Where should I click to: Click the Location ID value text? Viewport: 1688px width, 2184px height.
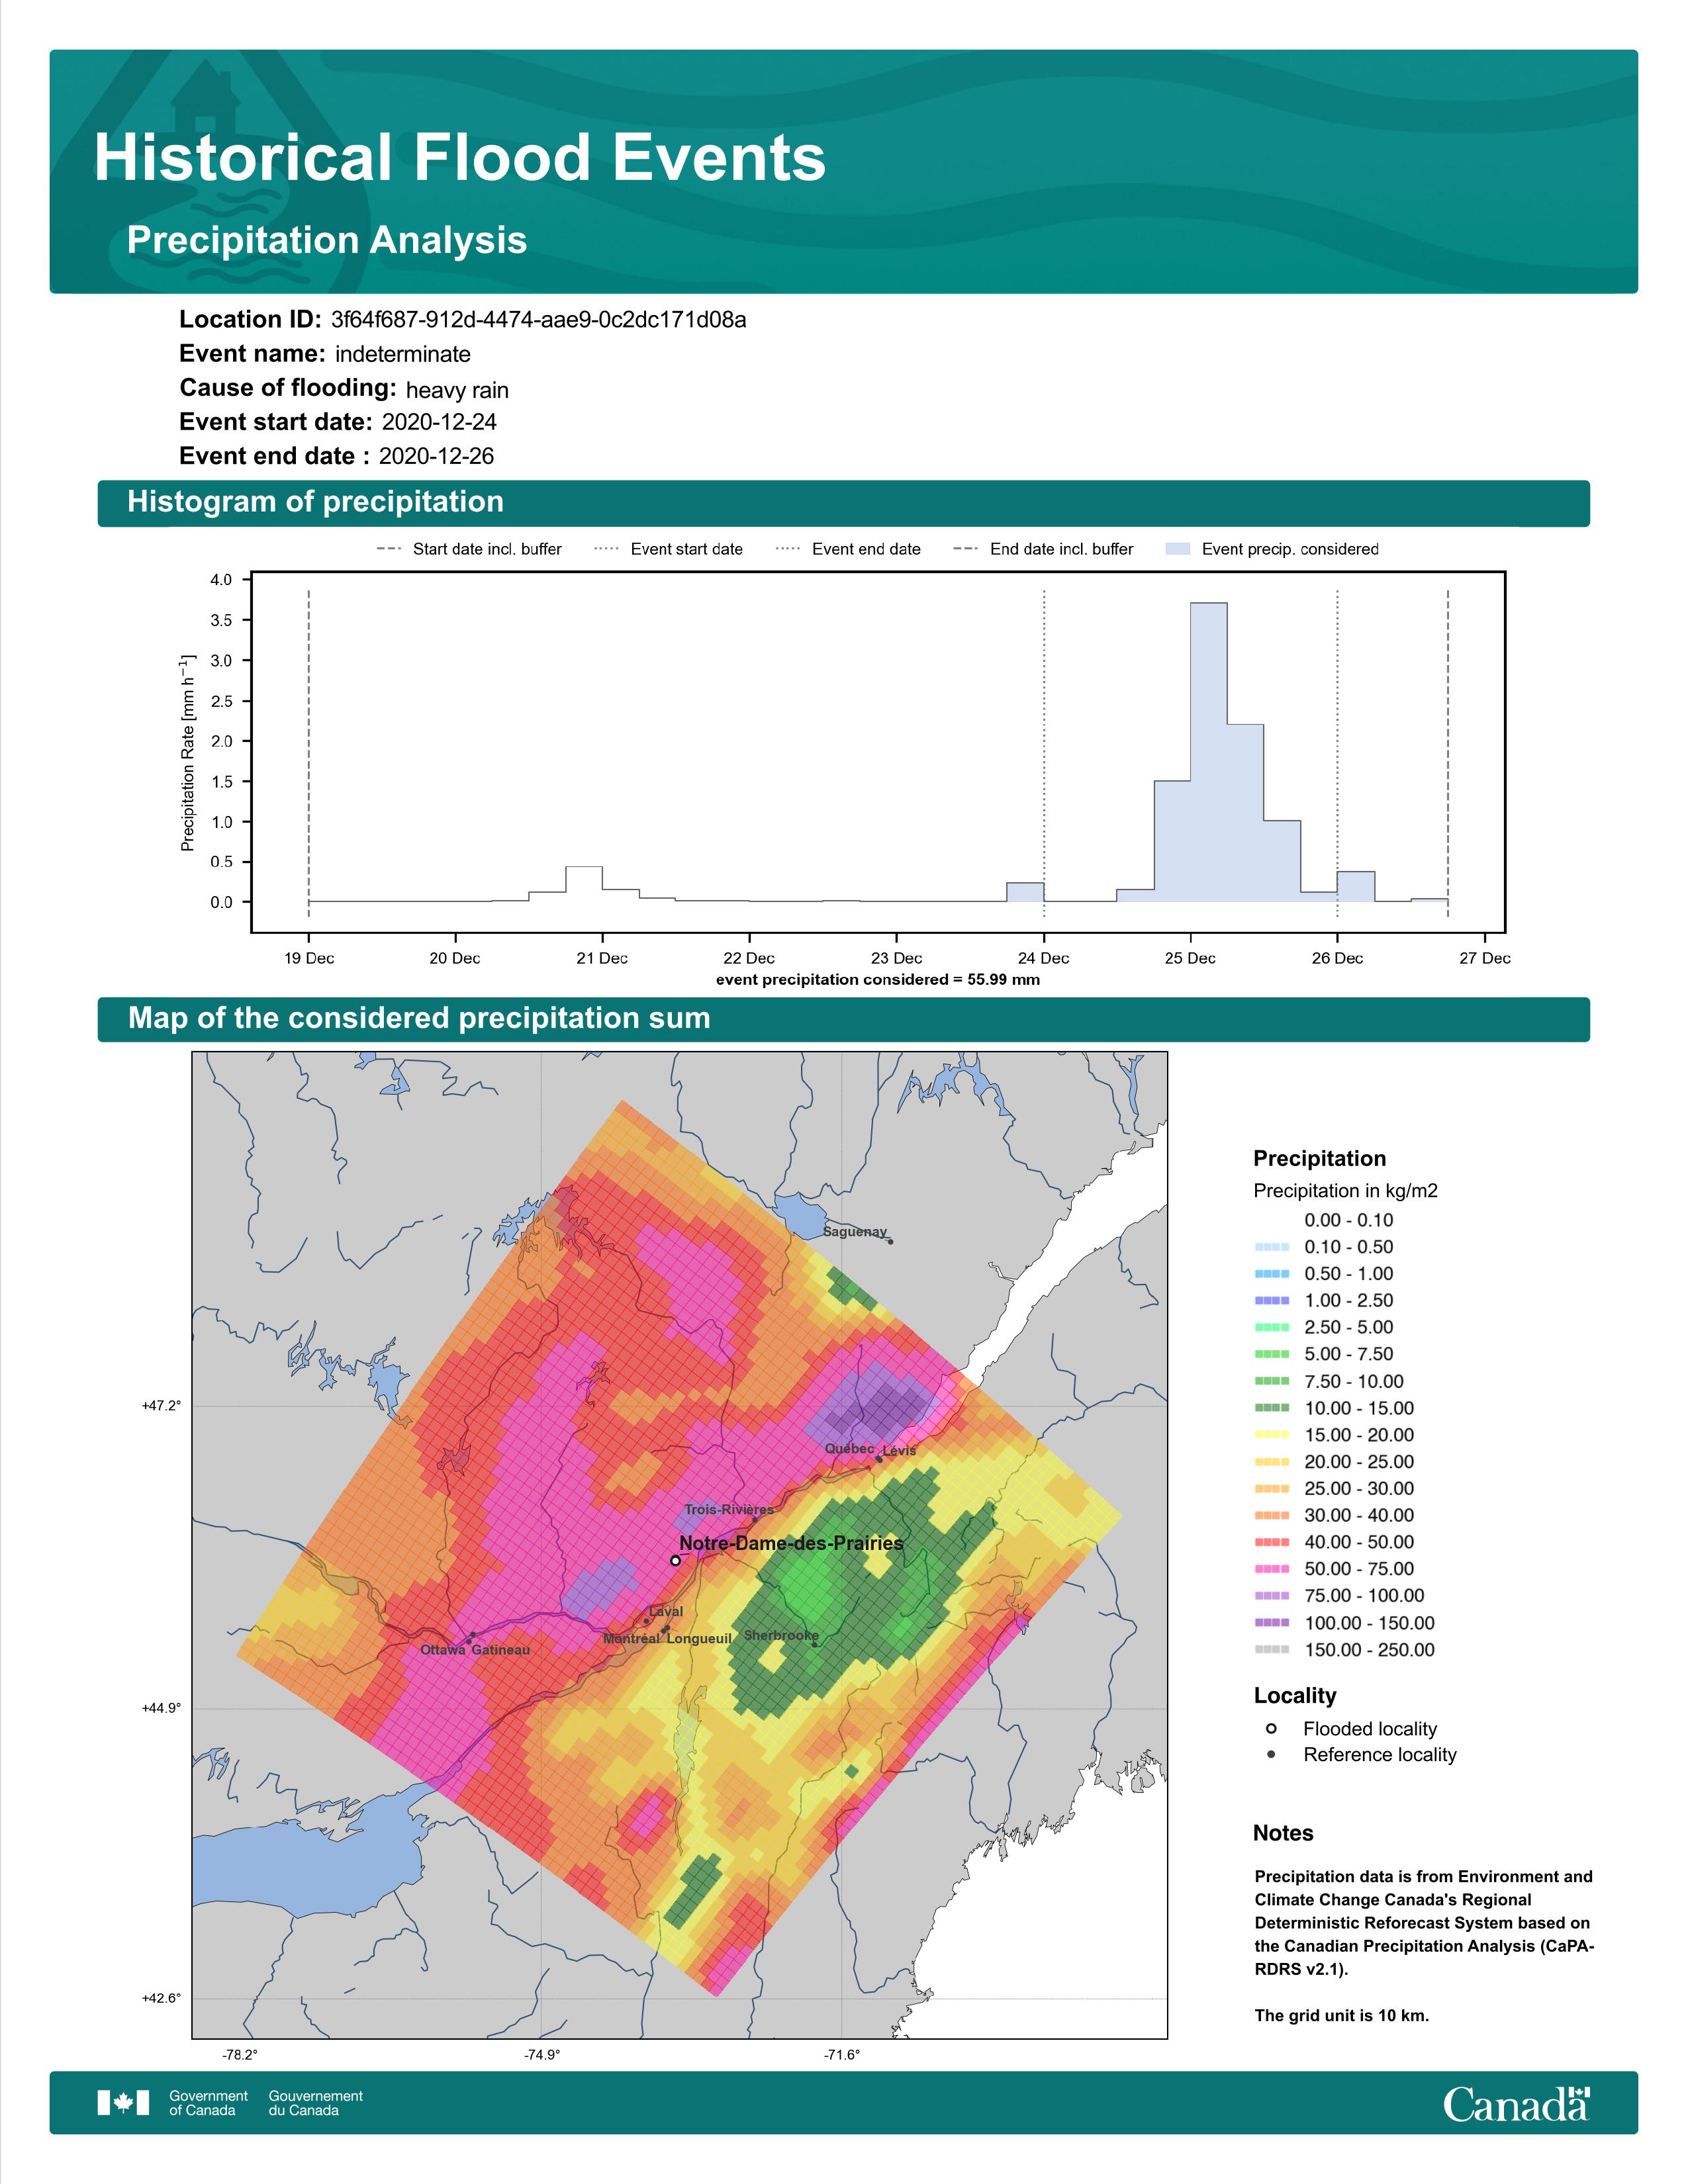tap(538, 320)
